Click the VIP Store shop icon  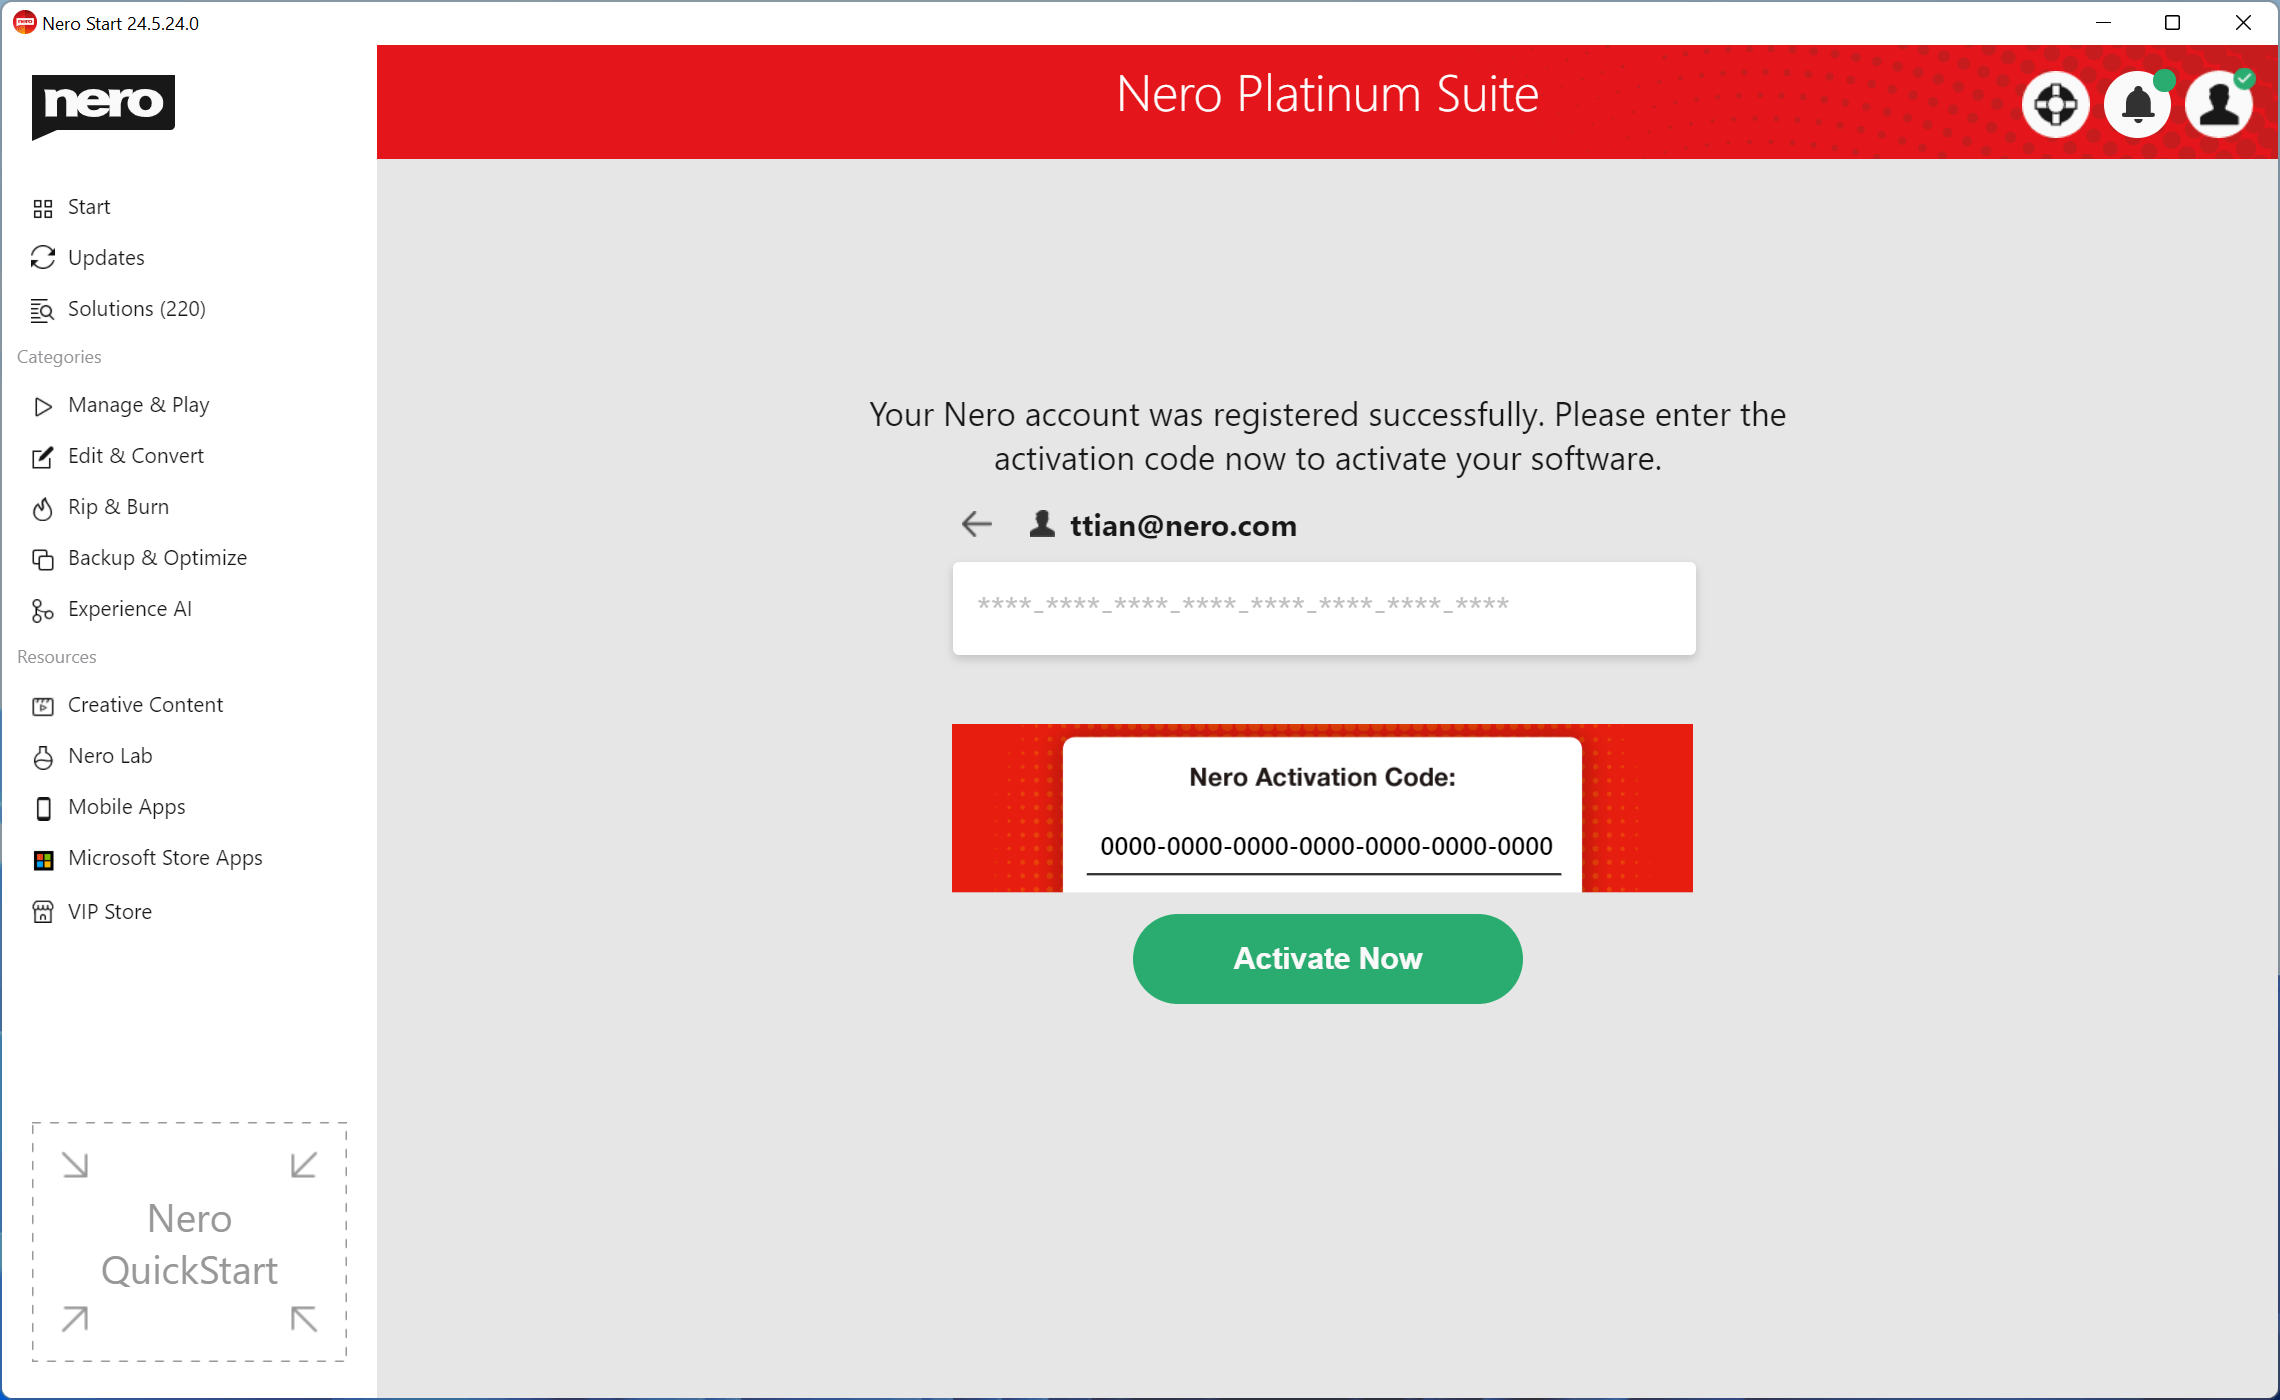click(x=43, y=912)
